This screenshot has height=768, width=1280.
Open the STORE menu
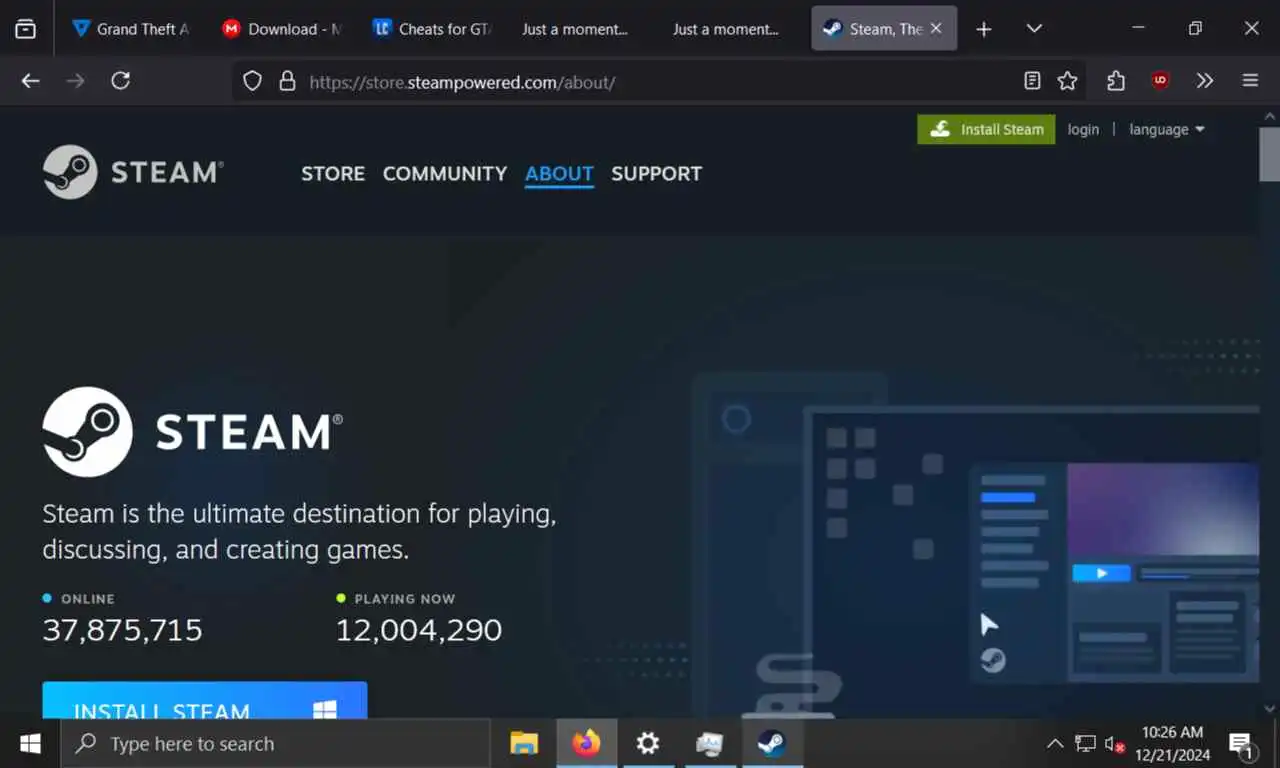(333, 173)
